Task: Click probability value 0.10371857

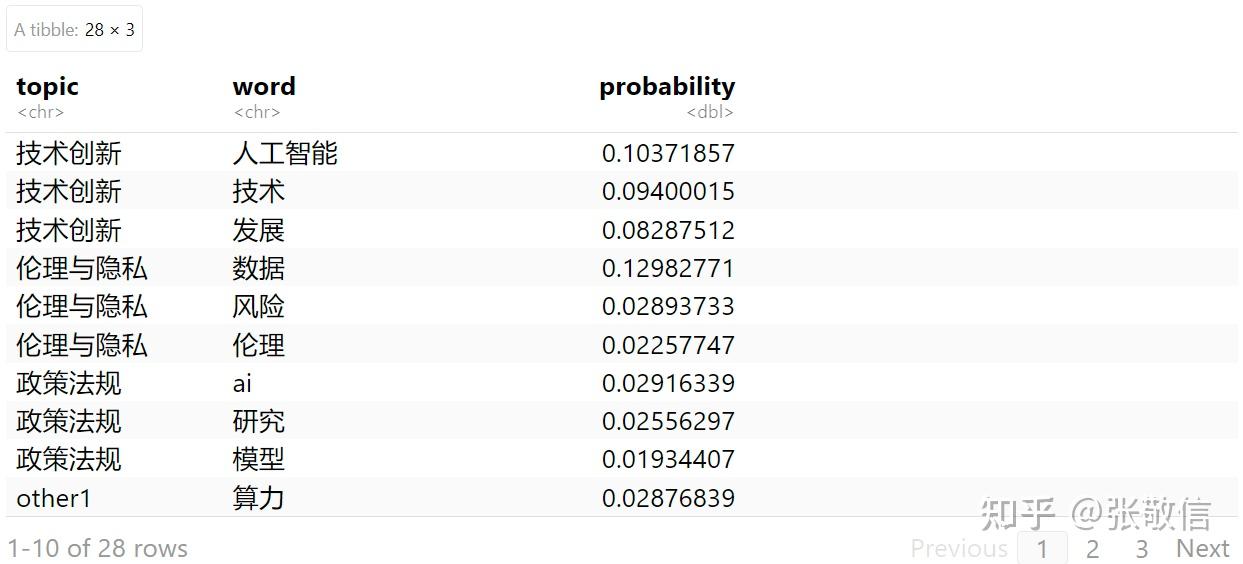Action: [x=668, y=153]
